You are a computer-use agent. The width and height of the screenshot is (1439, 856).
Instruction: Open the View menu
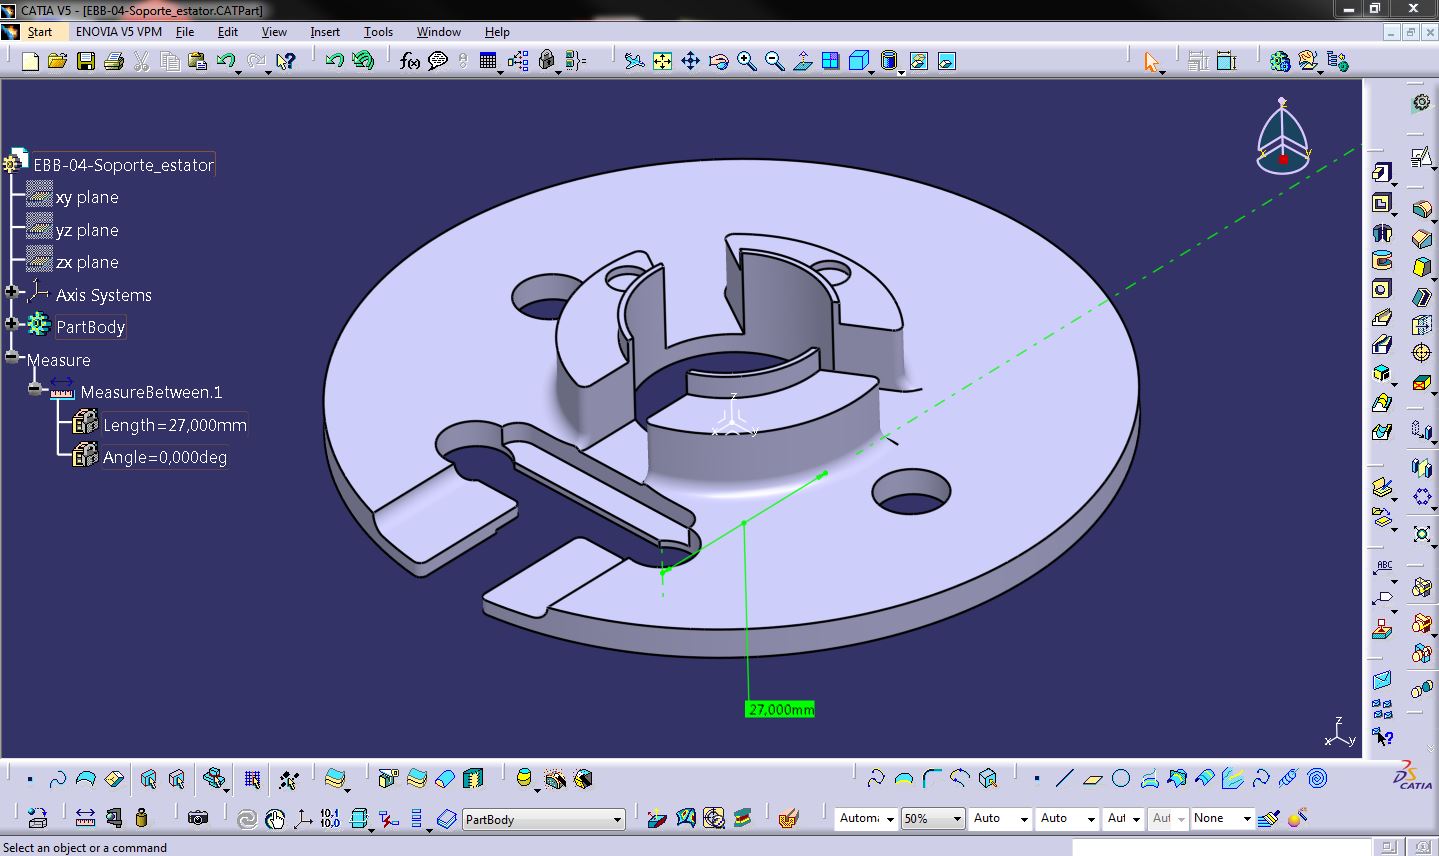point(274,32)
